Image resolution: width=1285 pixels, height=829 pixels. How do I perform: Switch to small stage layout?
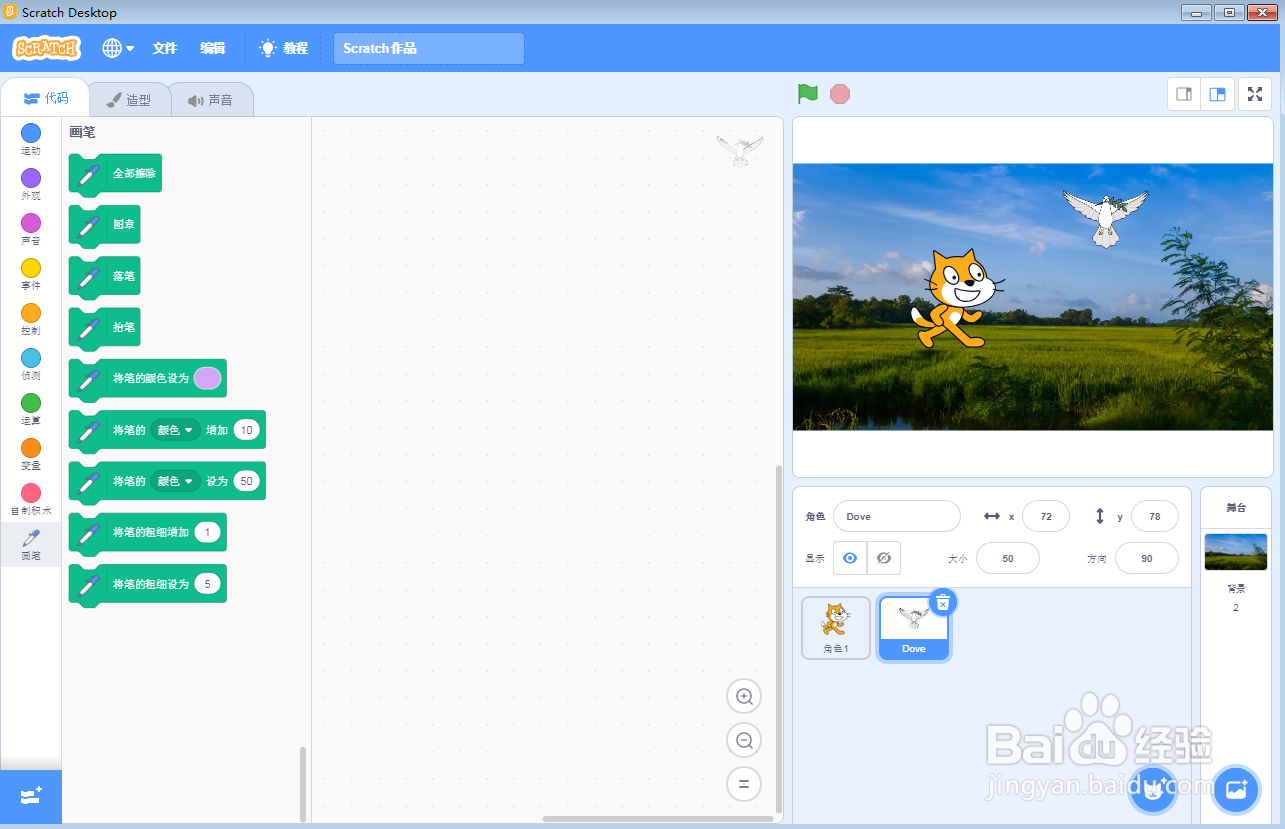(1184, 94)
